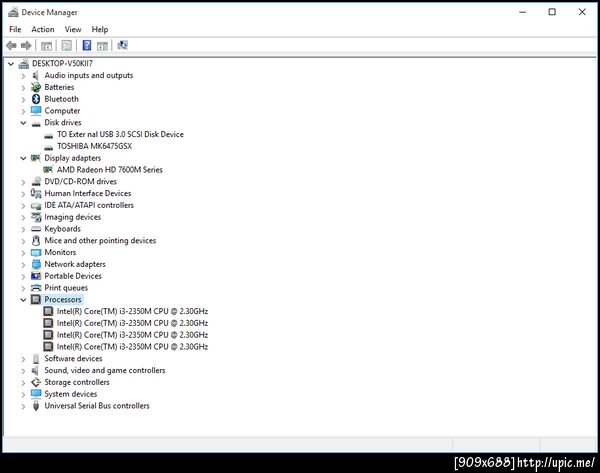600x473 pixels.
Task: Click Scan for hardware changes toolbar icon
Action: tap(122, 45)
